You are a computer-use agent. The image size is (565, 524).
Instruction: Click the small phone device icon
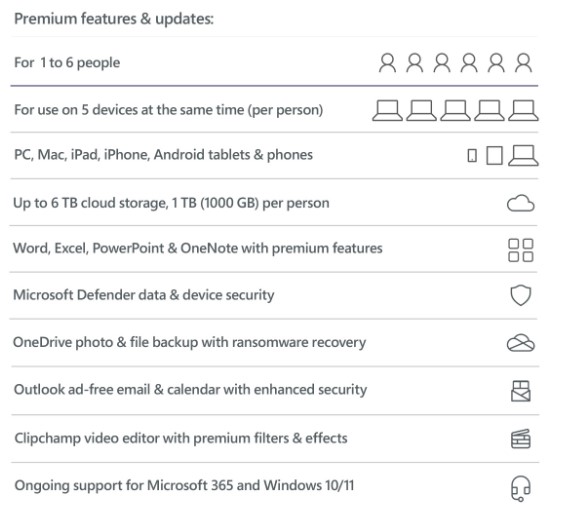[x=472, y=156]
